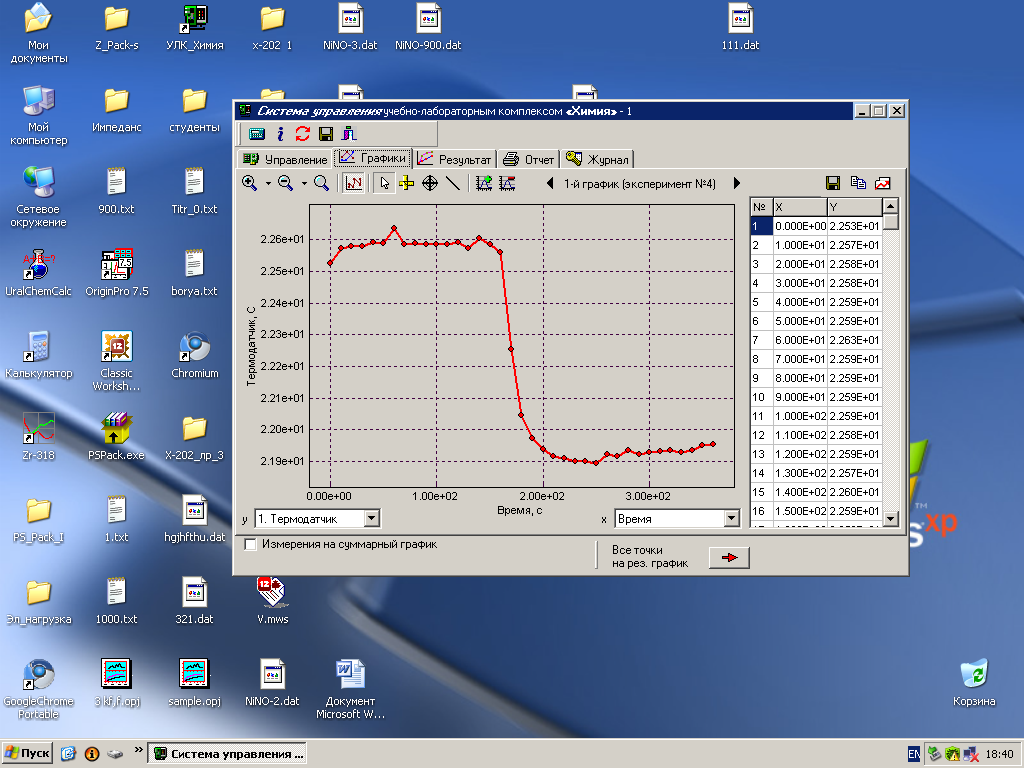Toggle the red line-with-points display button
The image size is (1024, 768).
(x=353, y=184)
